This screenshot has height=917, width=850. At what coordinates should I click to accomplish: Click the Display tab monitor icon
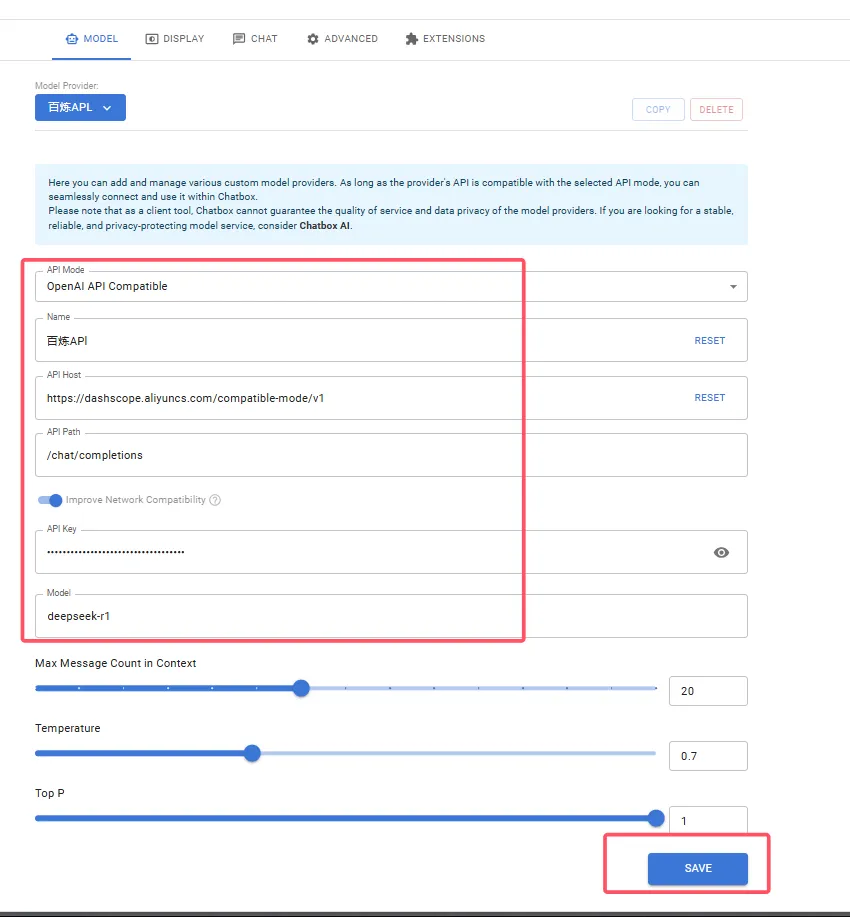pyautogui.click(x=152, y=39)
